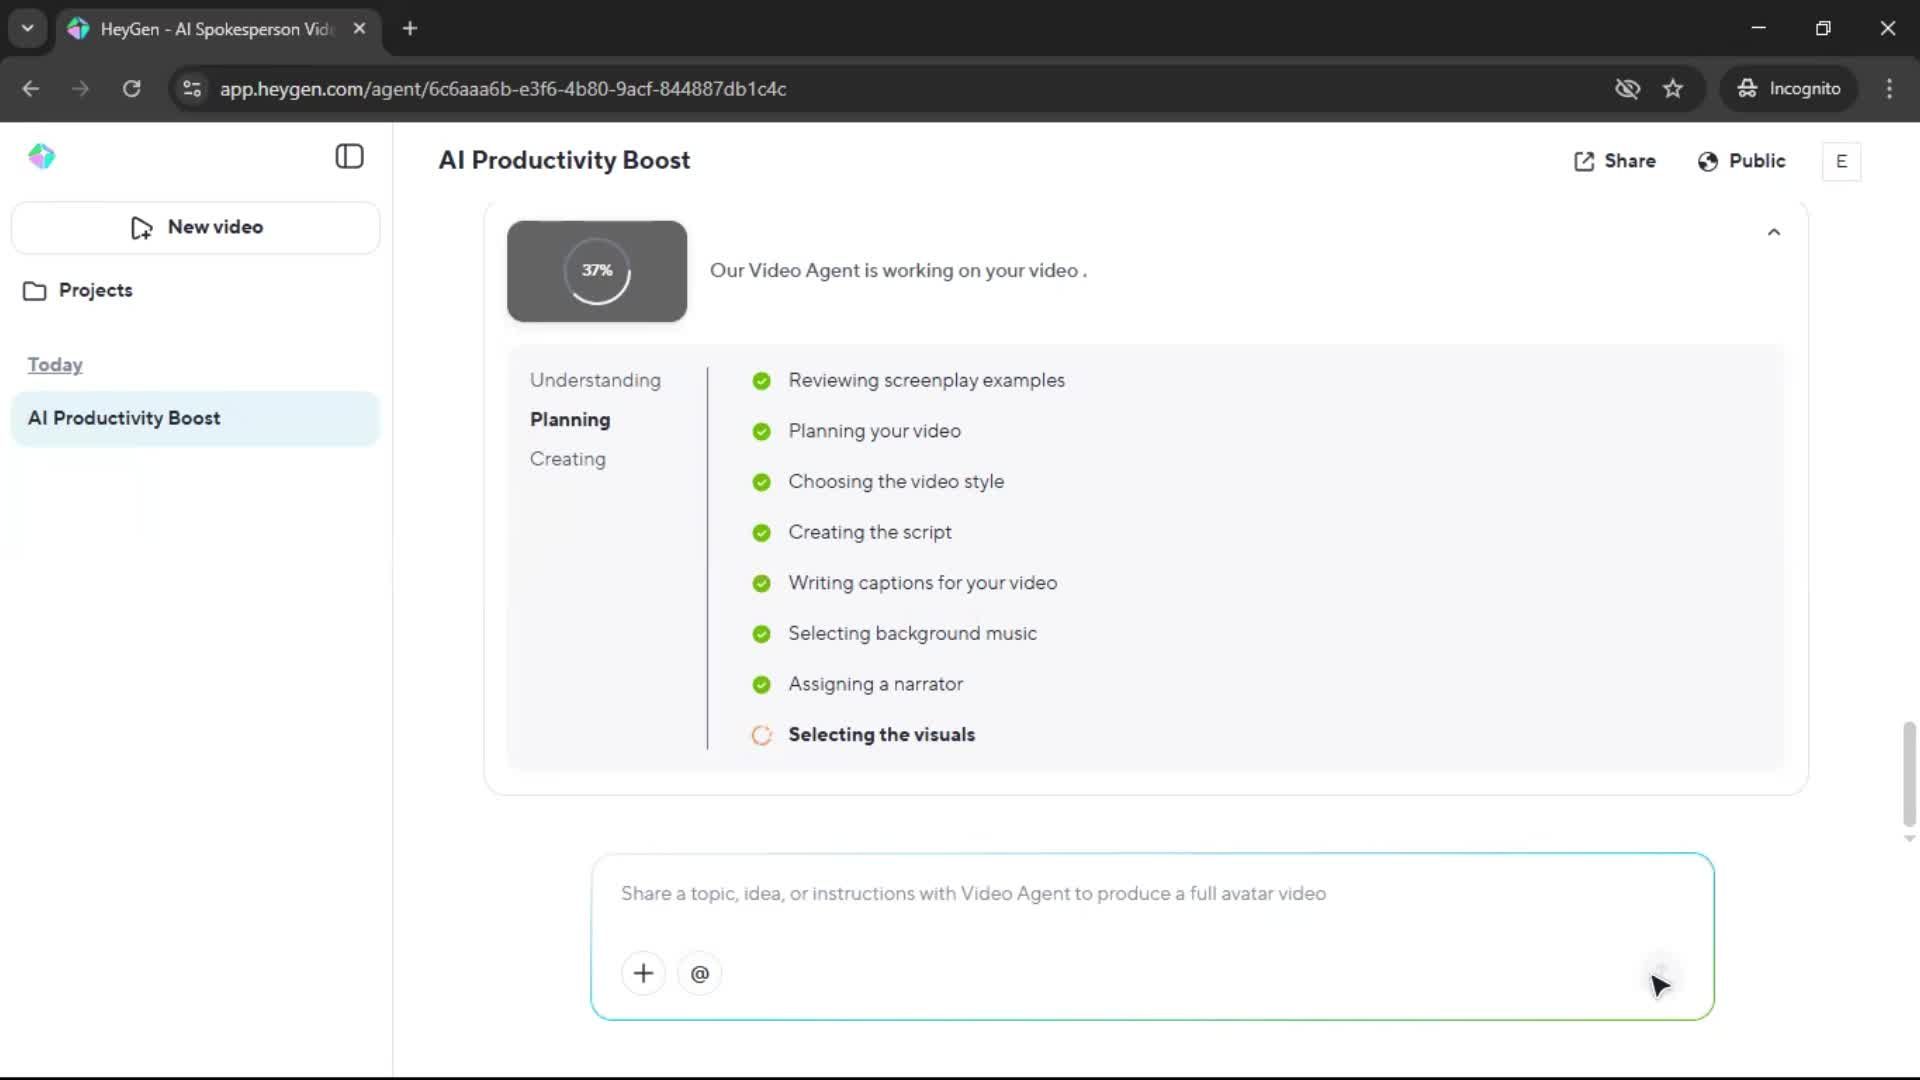Switch to the Understanding stage tab
The image size is (1920, 1080).
coord(595,380)
